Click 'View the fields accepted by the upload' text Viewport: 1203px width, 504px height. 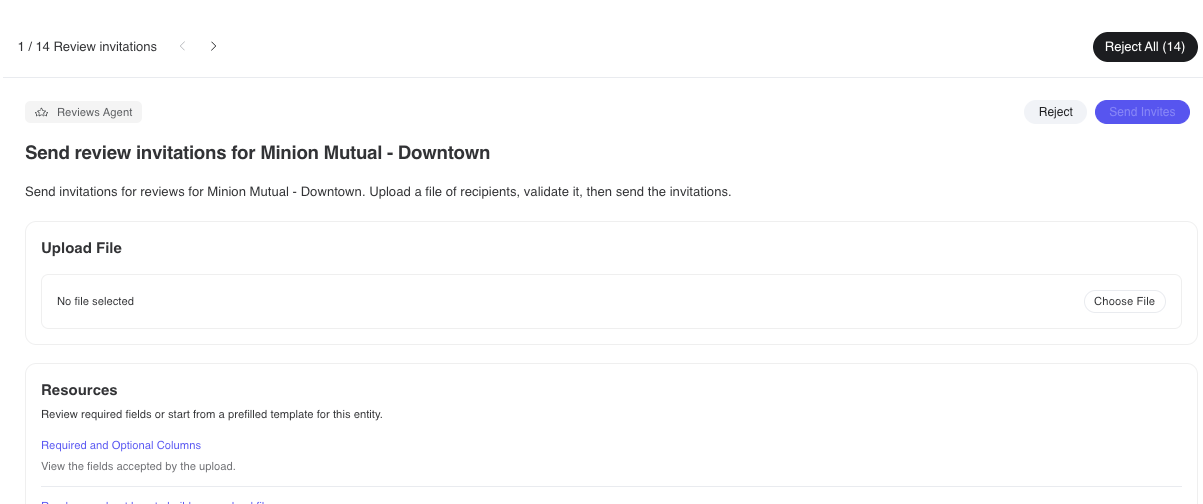(x=138, y=466)
